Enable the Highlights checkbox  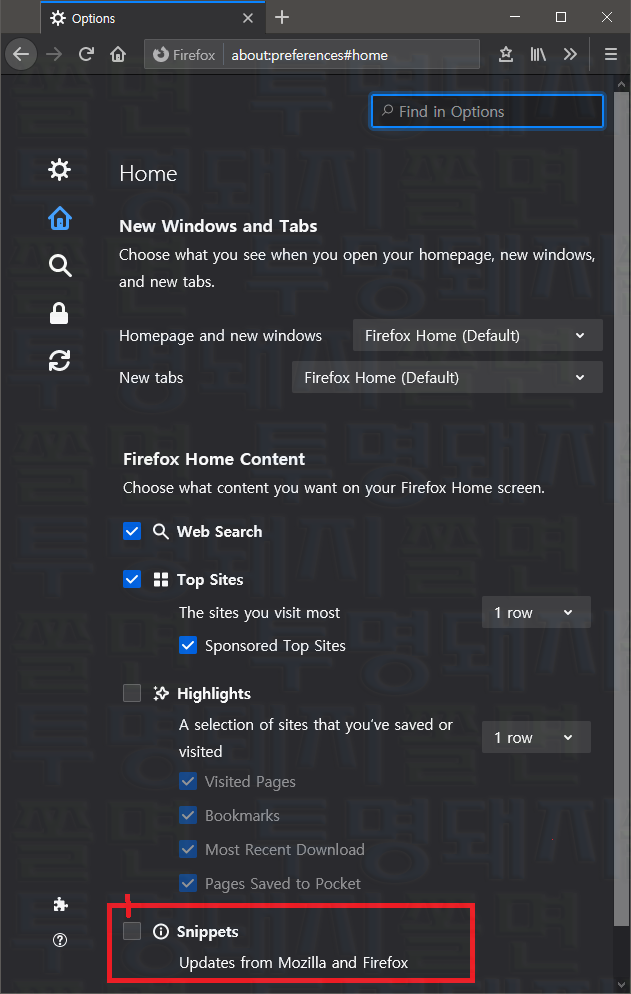(x=132, y=693)
